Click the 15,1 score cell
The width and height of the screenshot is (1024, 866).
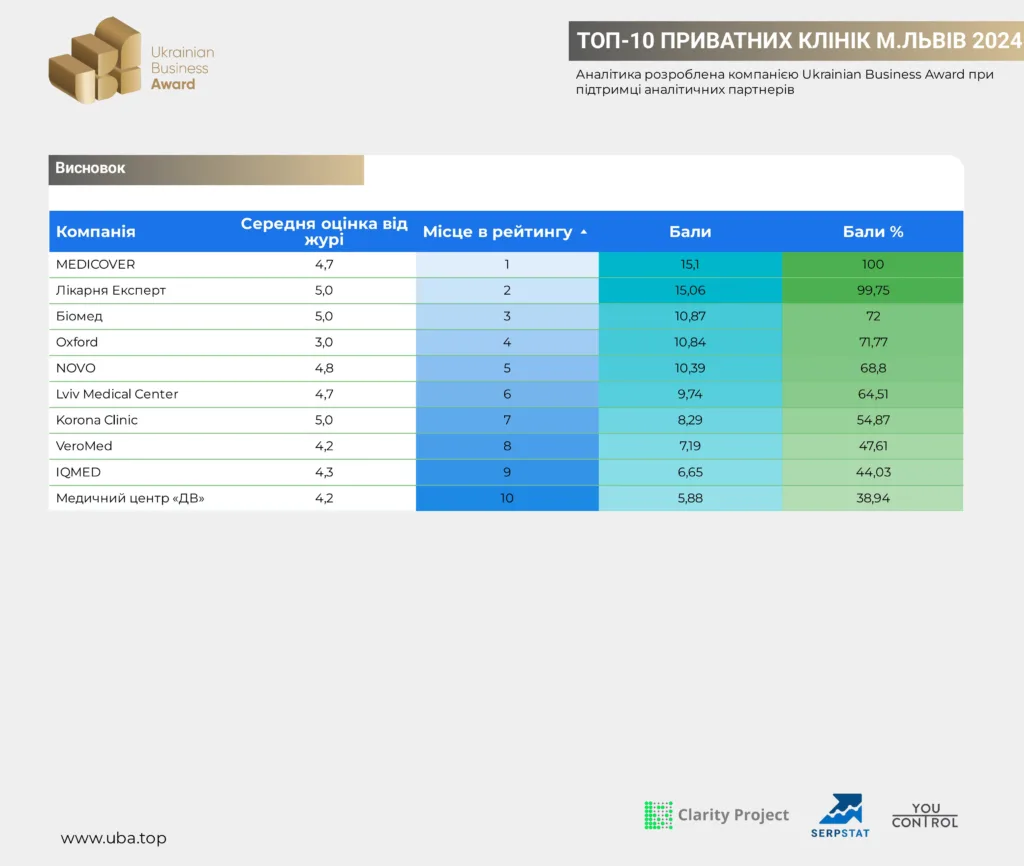tap(690, 265)
